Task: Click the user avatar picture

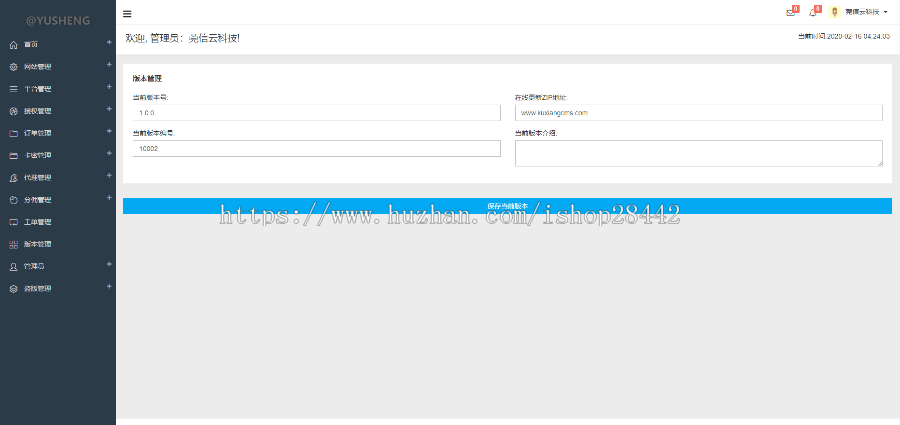Action: point(835,12)
